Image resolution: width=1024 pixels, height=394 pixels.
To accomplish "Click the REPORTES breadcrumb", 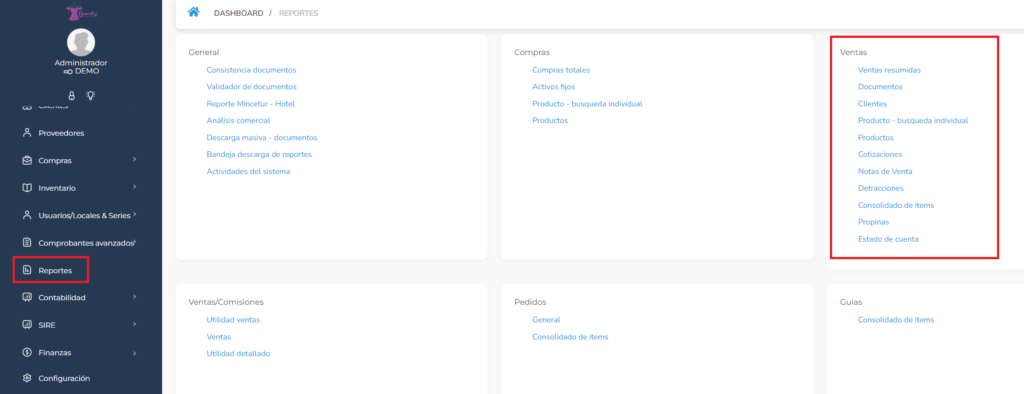I will pyautogui.click(x=298, y=13).
